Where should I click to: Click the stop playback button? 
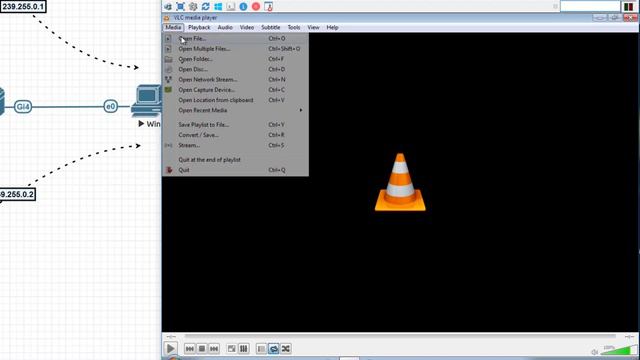tap(202, 349)
